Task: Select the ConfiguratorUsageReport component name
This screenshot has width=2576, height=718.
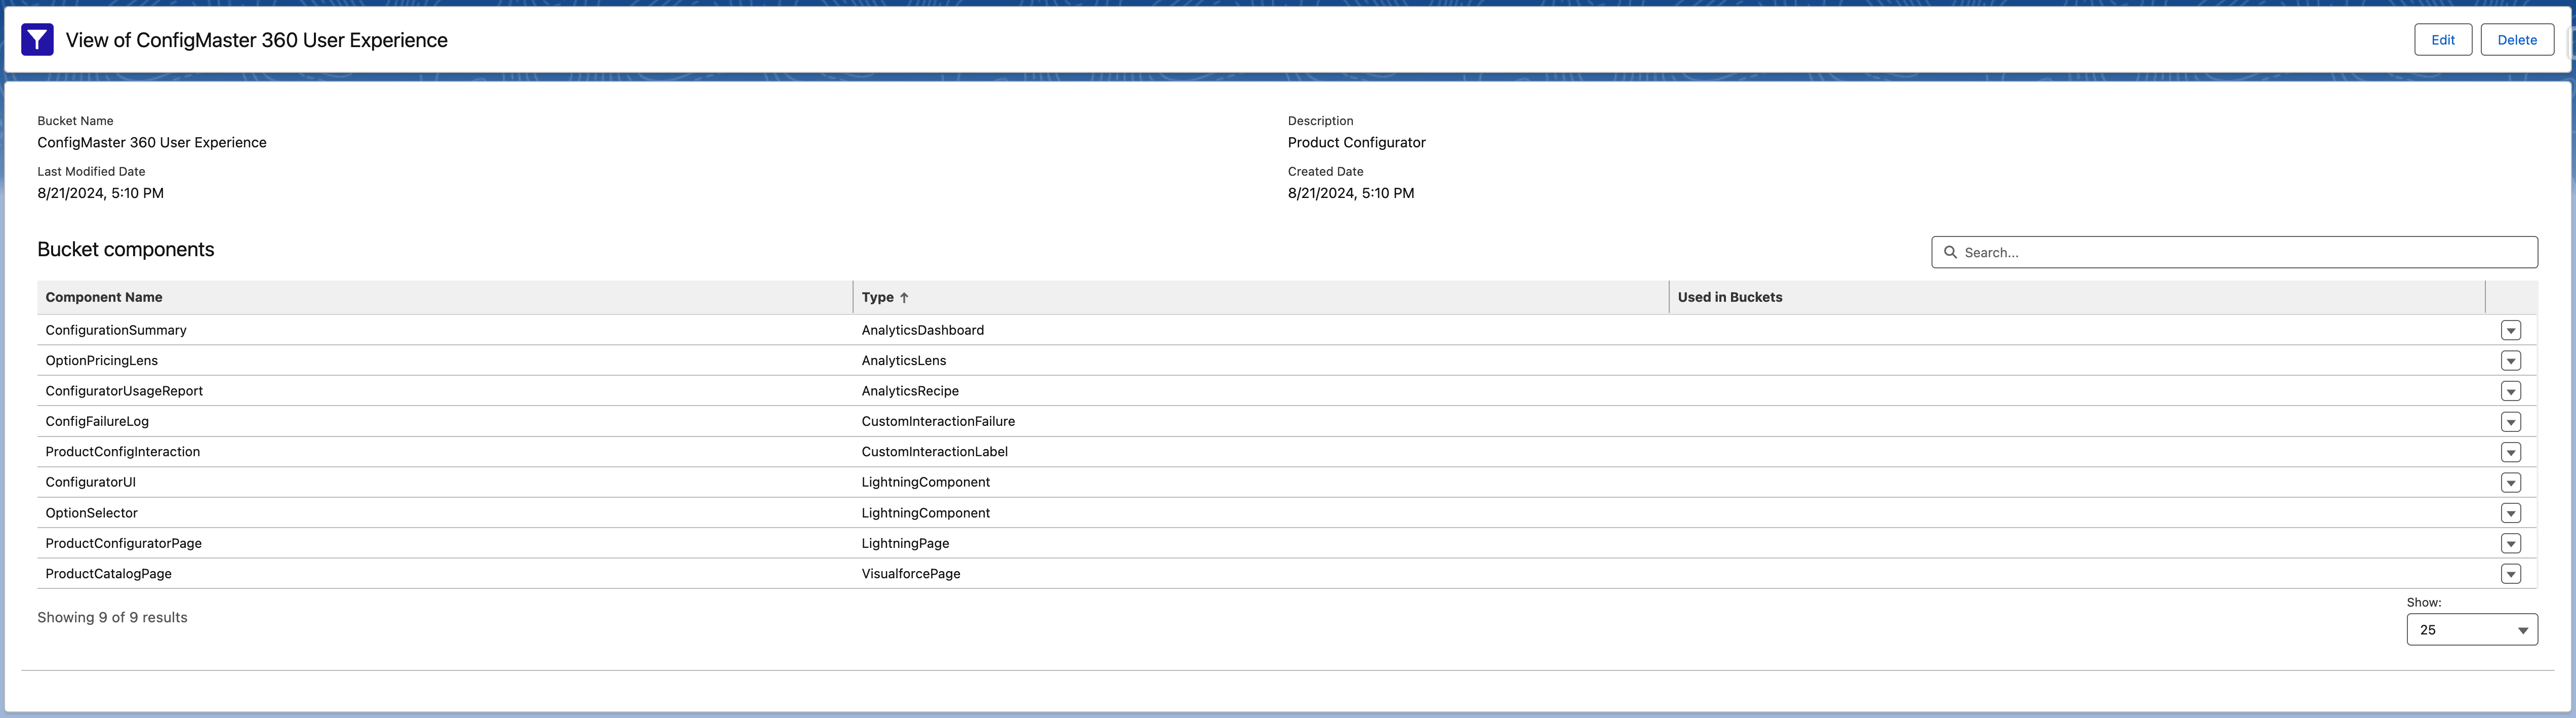Action: (x=124, y=391)
